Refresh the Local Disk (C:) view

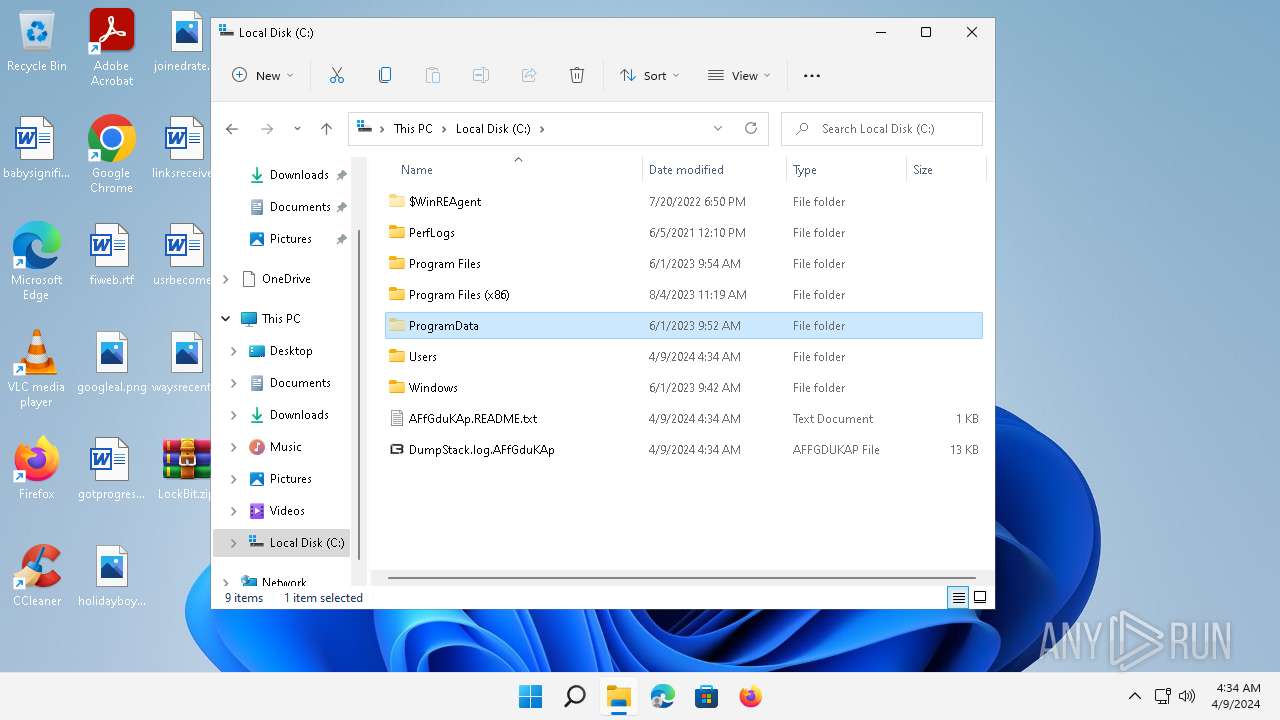point(751,128)
